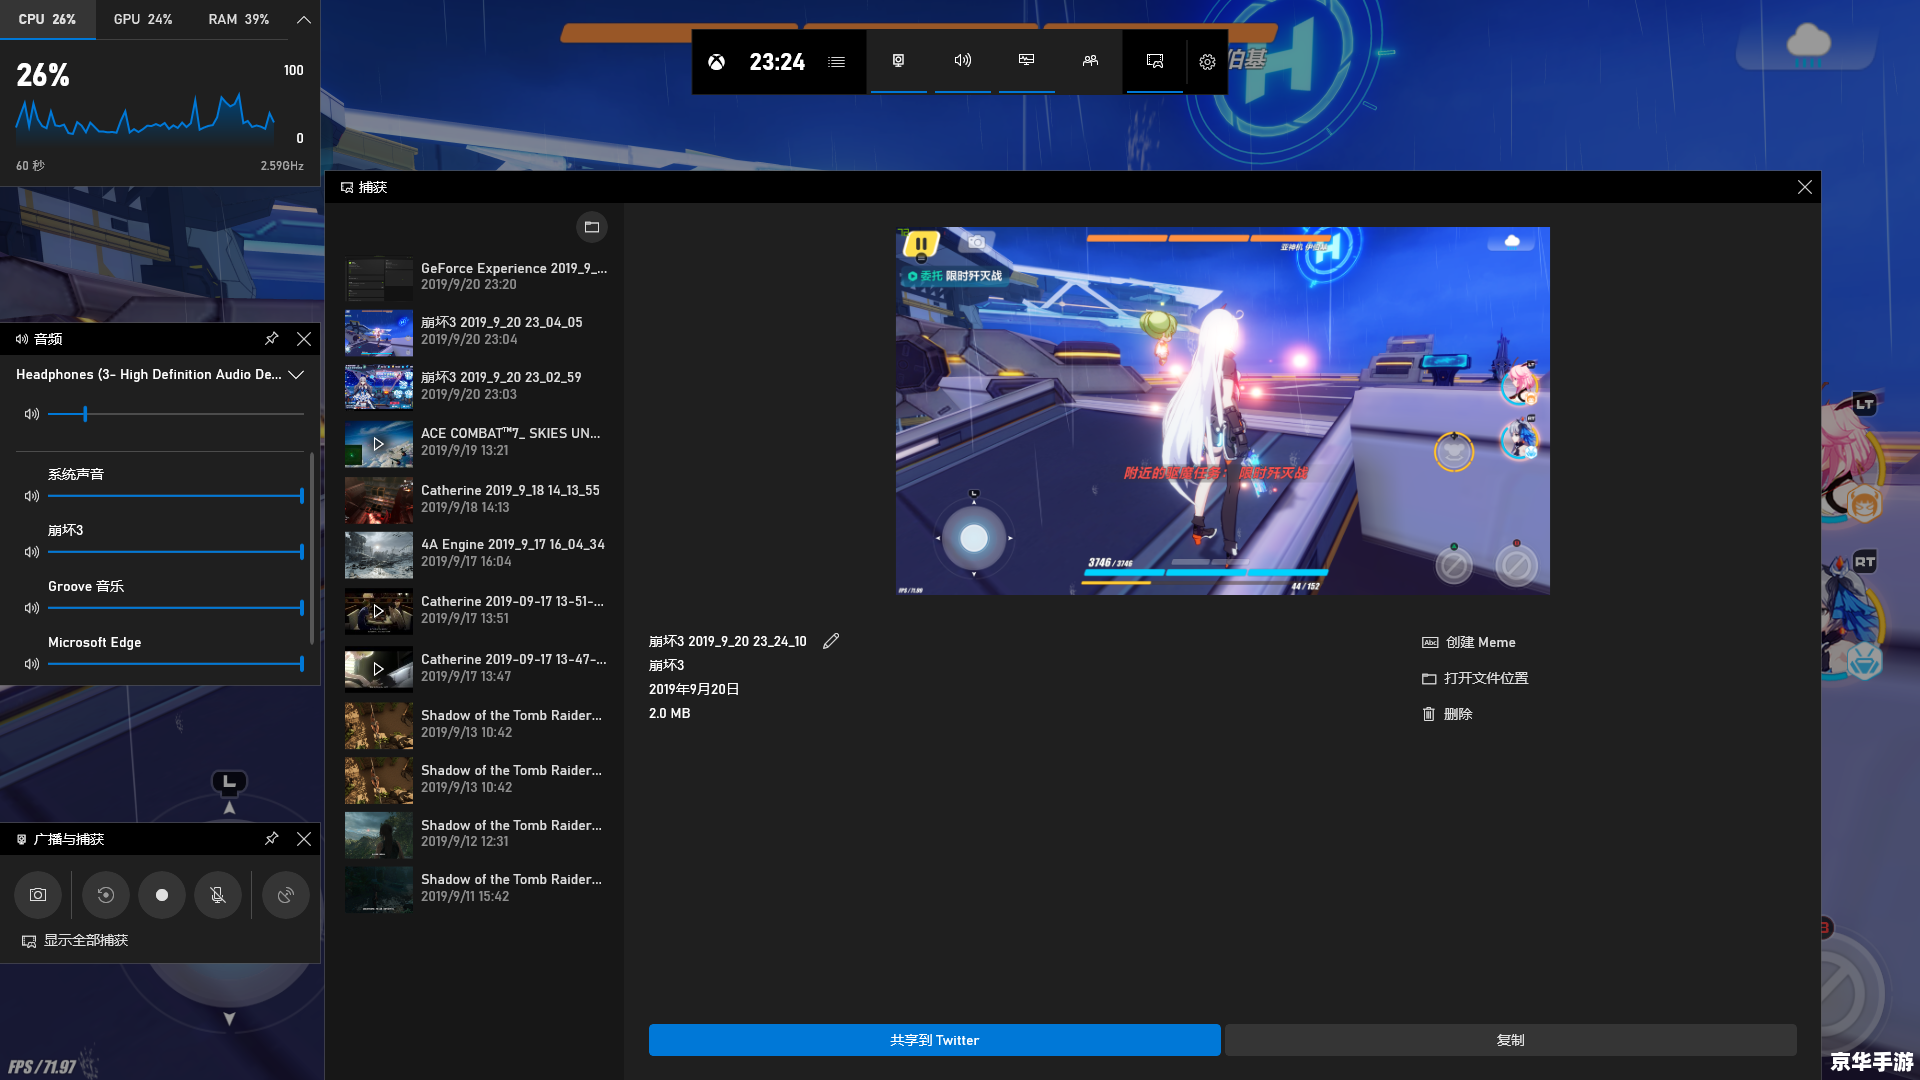1920x1080 pixels.
Task: Click 打开文件位置
Action: click(1475, 679)
